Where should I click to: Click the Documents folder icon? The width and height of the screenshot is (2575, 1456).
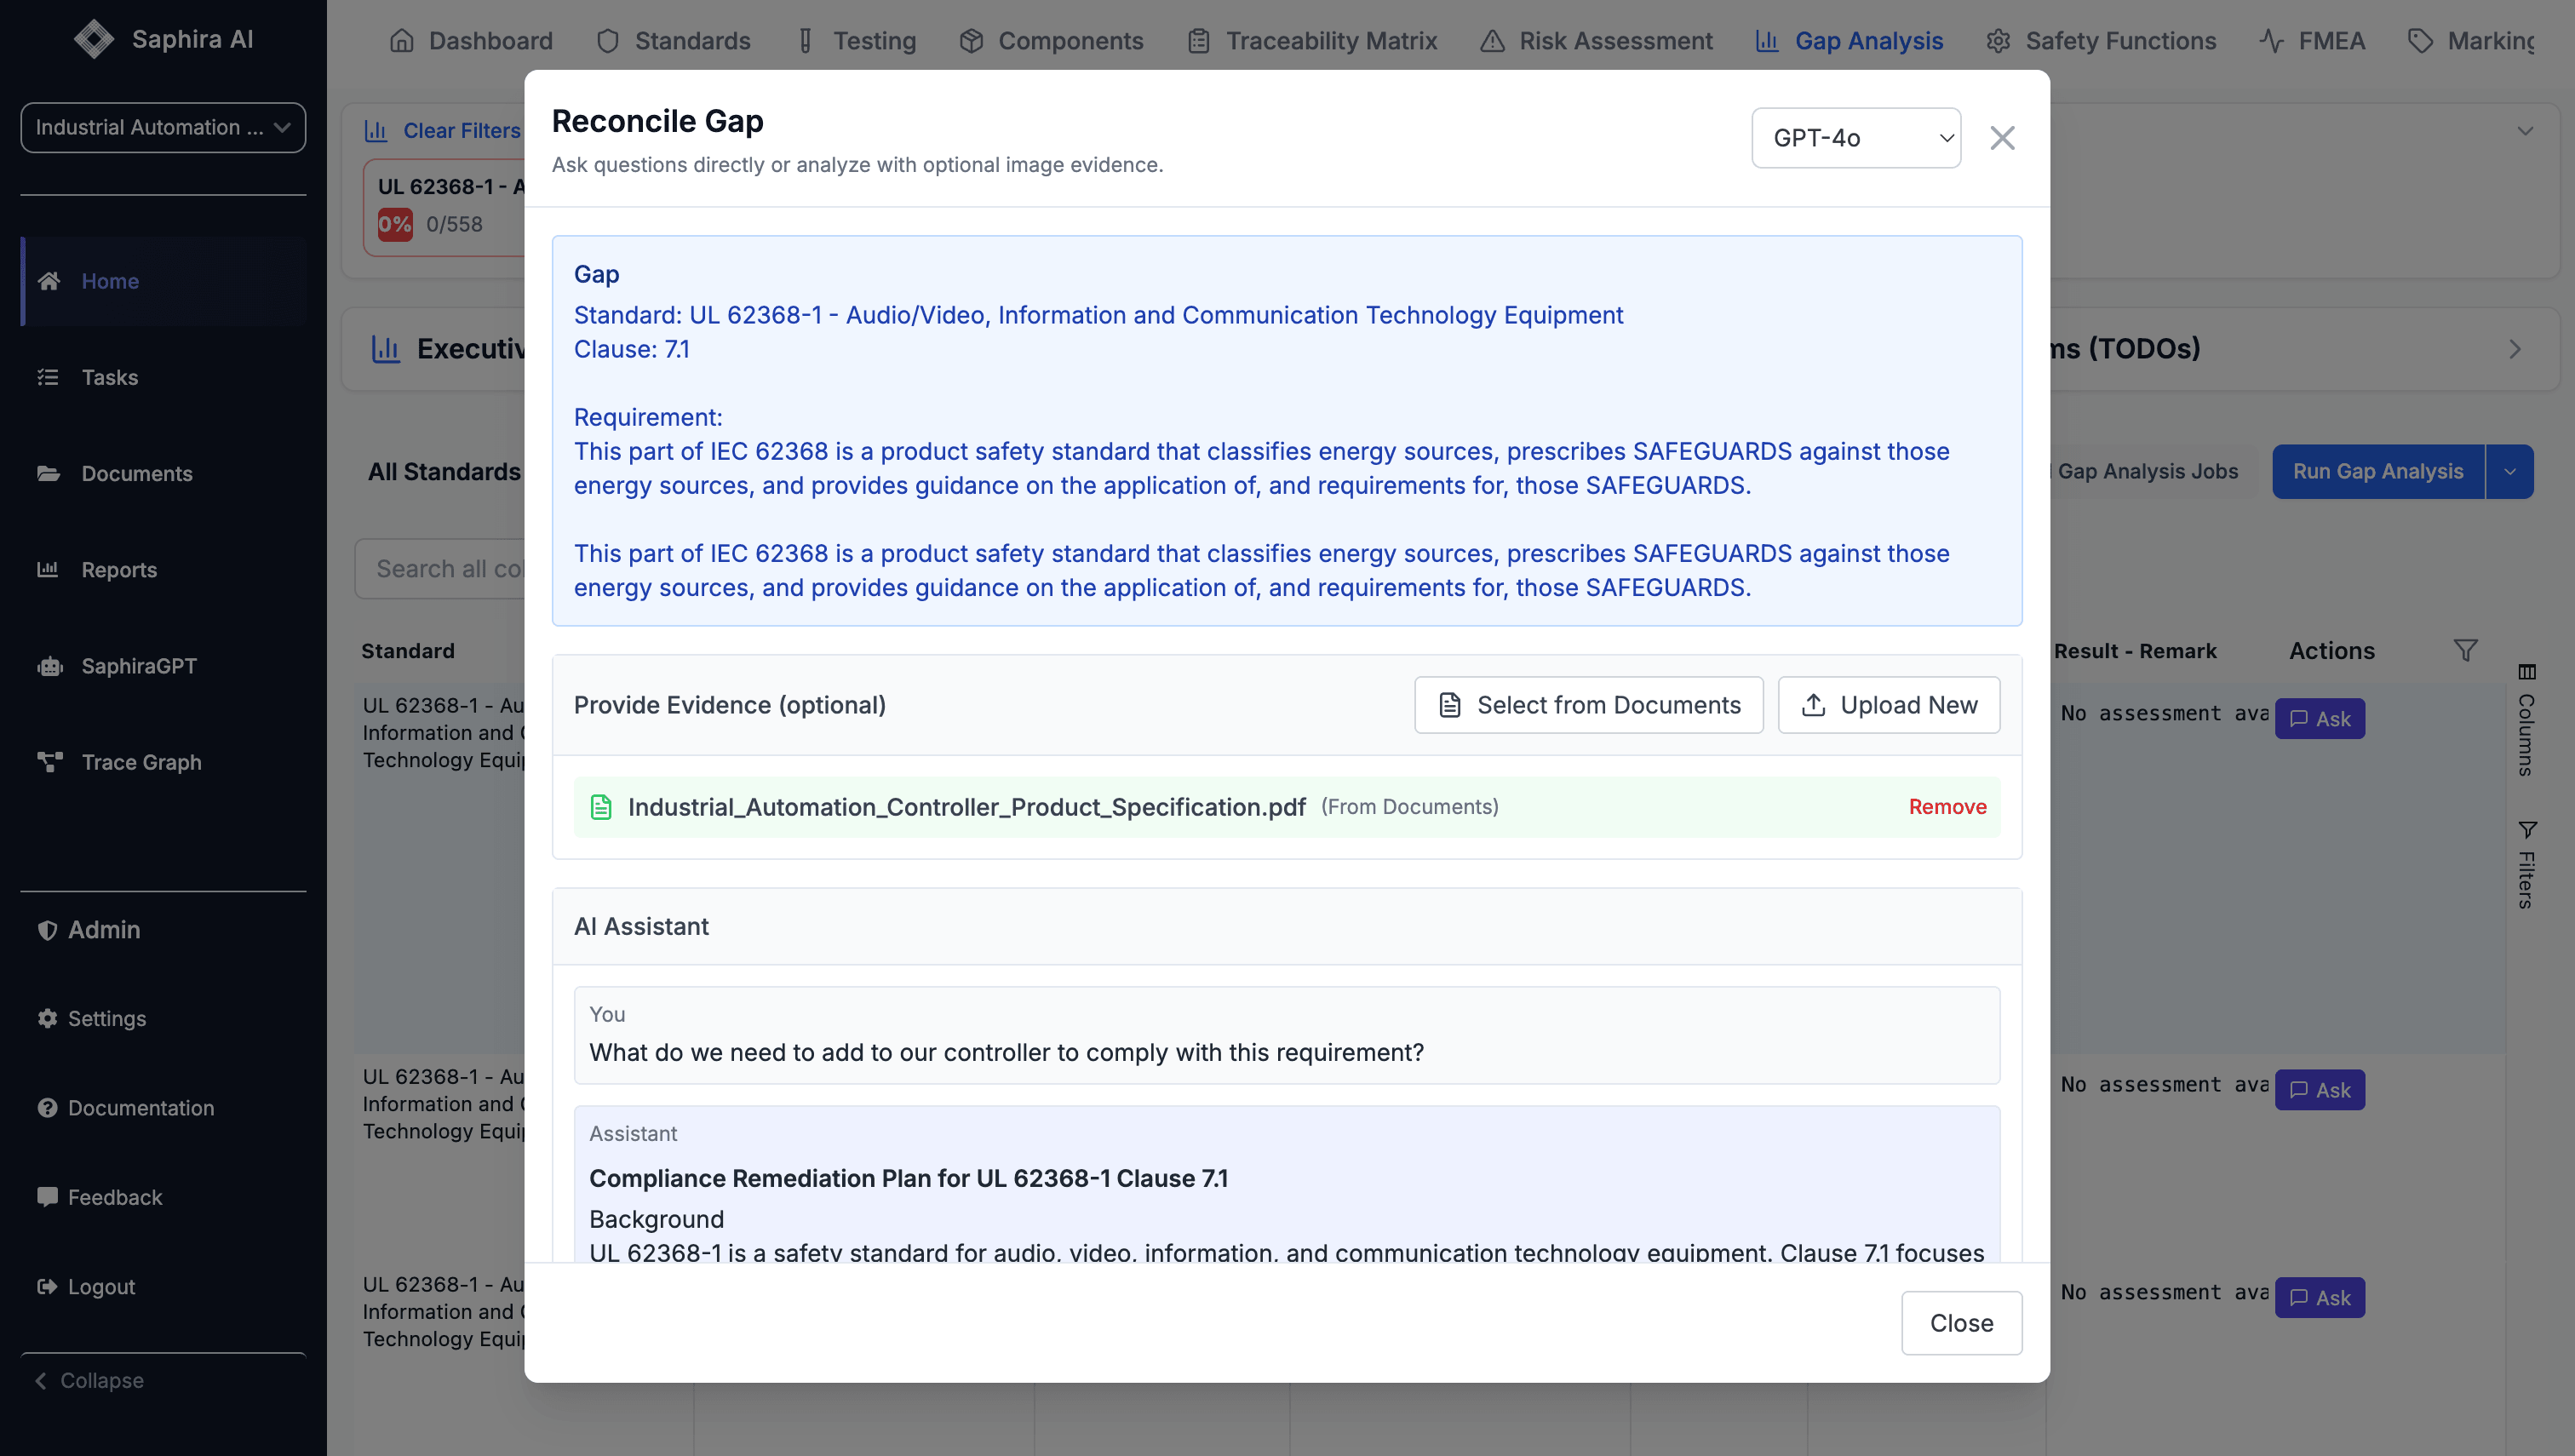[48, 473]
